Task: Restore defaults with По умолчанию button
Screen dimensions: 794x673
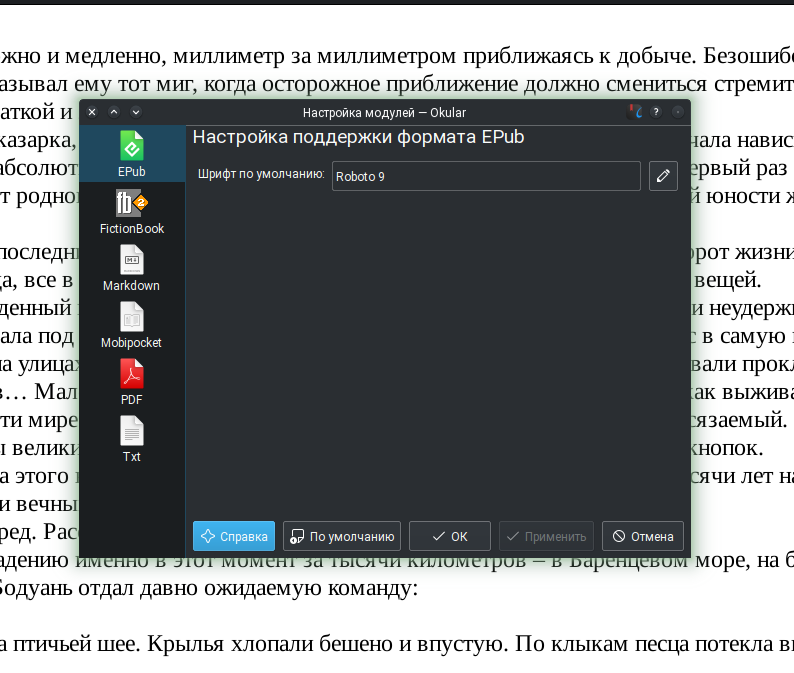Action: click(342, 536)
